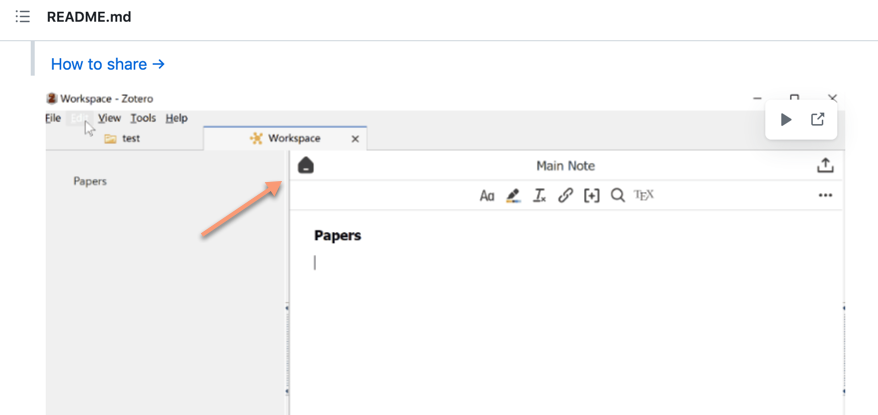Open the Tools menu in Zotero
Viewport: 878px width, 415px height.
(143, 118)
